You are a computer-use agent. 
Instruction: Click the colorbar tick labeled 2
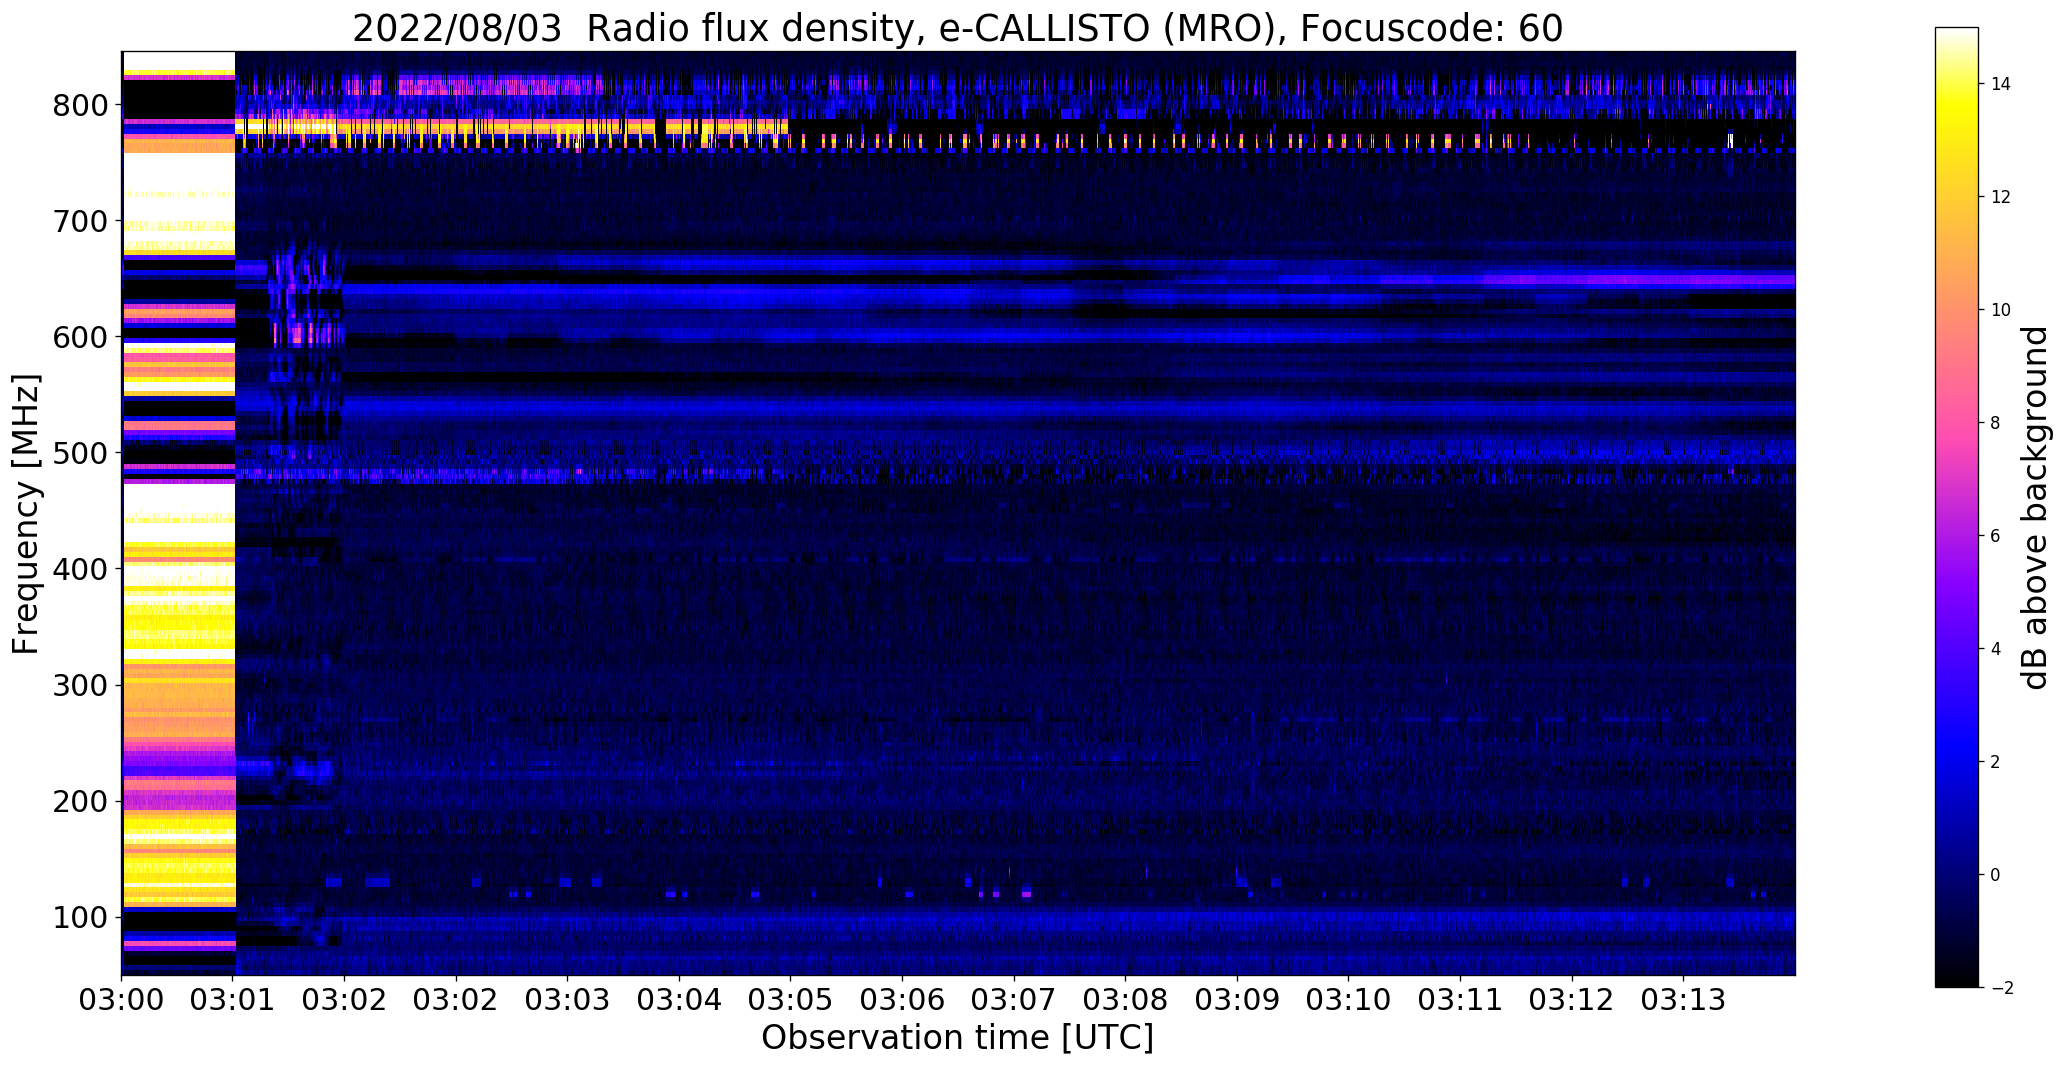point(1996,762)
